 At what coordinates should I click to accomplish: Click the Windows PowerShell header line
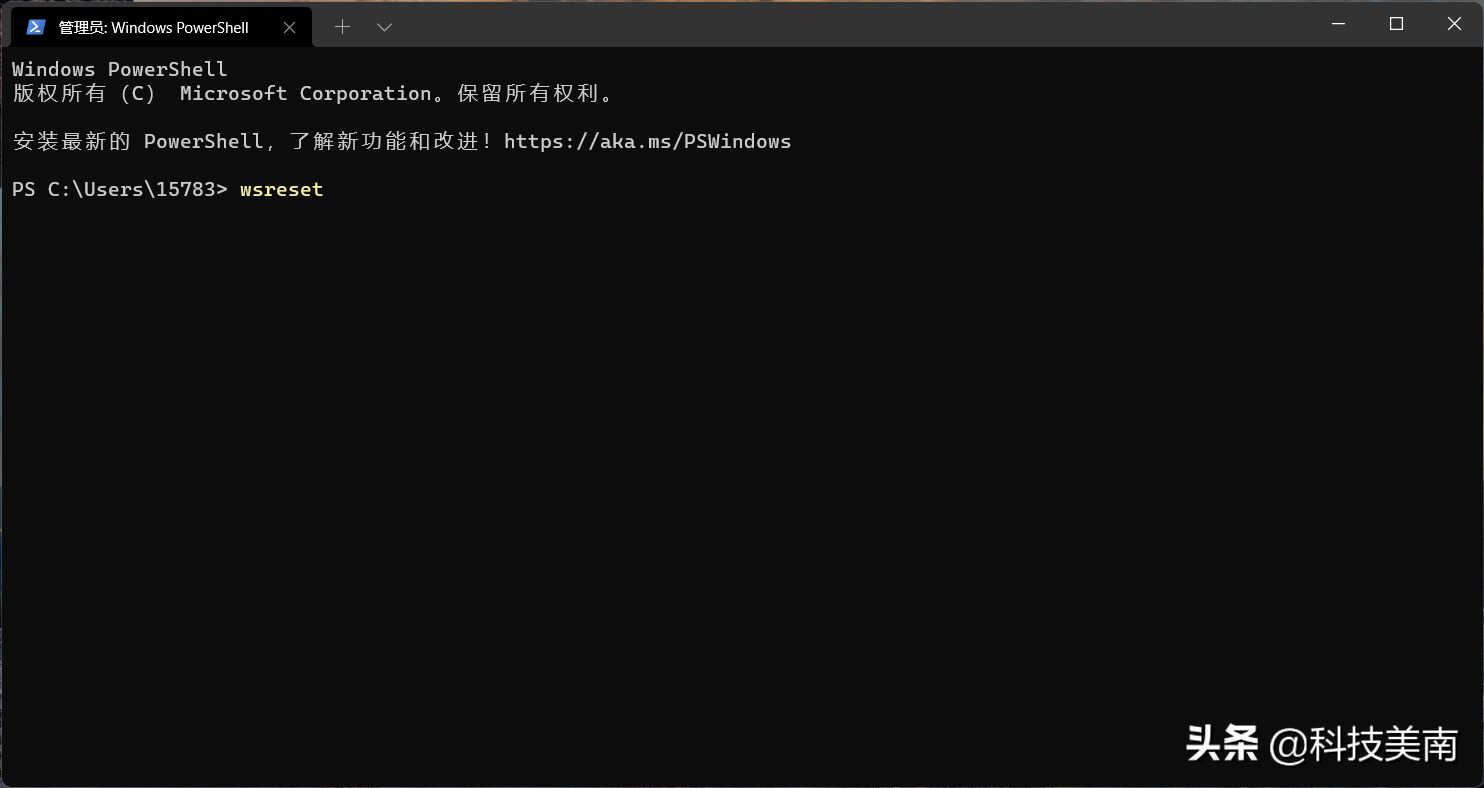(x=120, y=69)
